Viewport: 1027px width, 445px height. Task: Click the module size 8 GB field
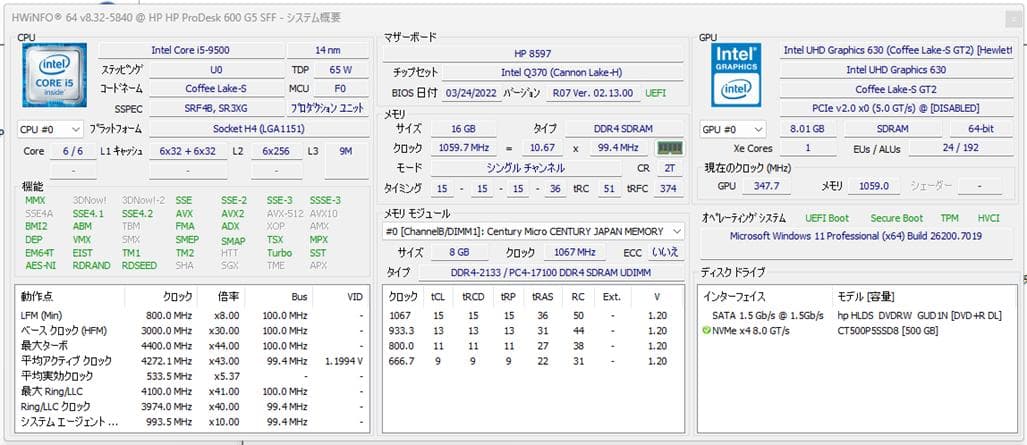coord(459,252)
